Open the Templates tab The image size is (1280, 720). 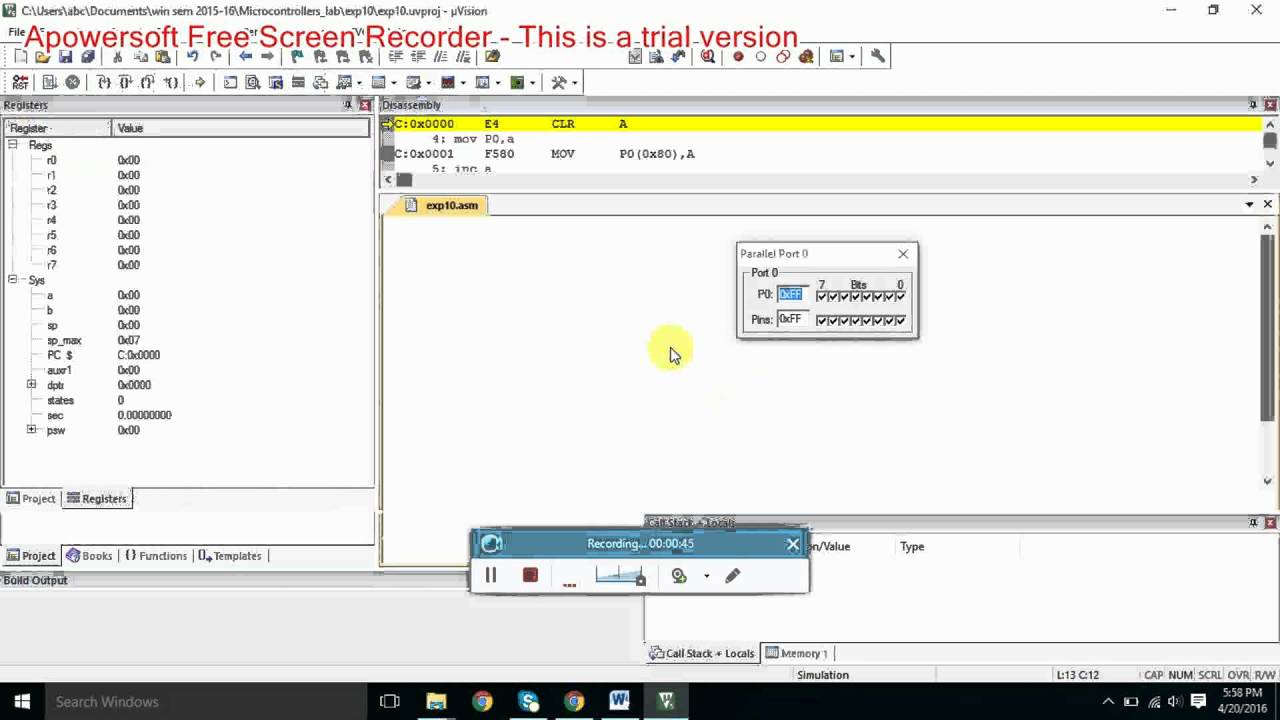click(230, 556)
